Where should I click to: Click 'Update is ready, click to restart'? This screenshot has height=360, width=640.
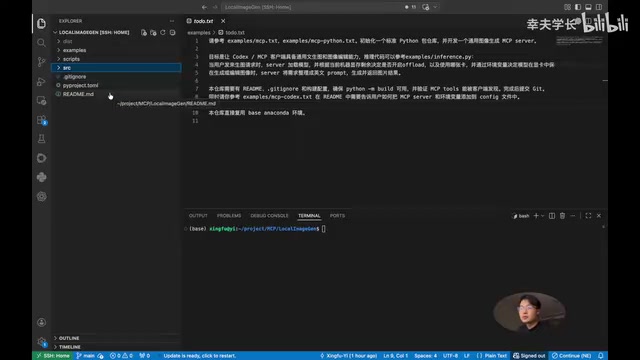pyautogui.click(x=200, y=356)
